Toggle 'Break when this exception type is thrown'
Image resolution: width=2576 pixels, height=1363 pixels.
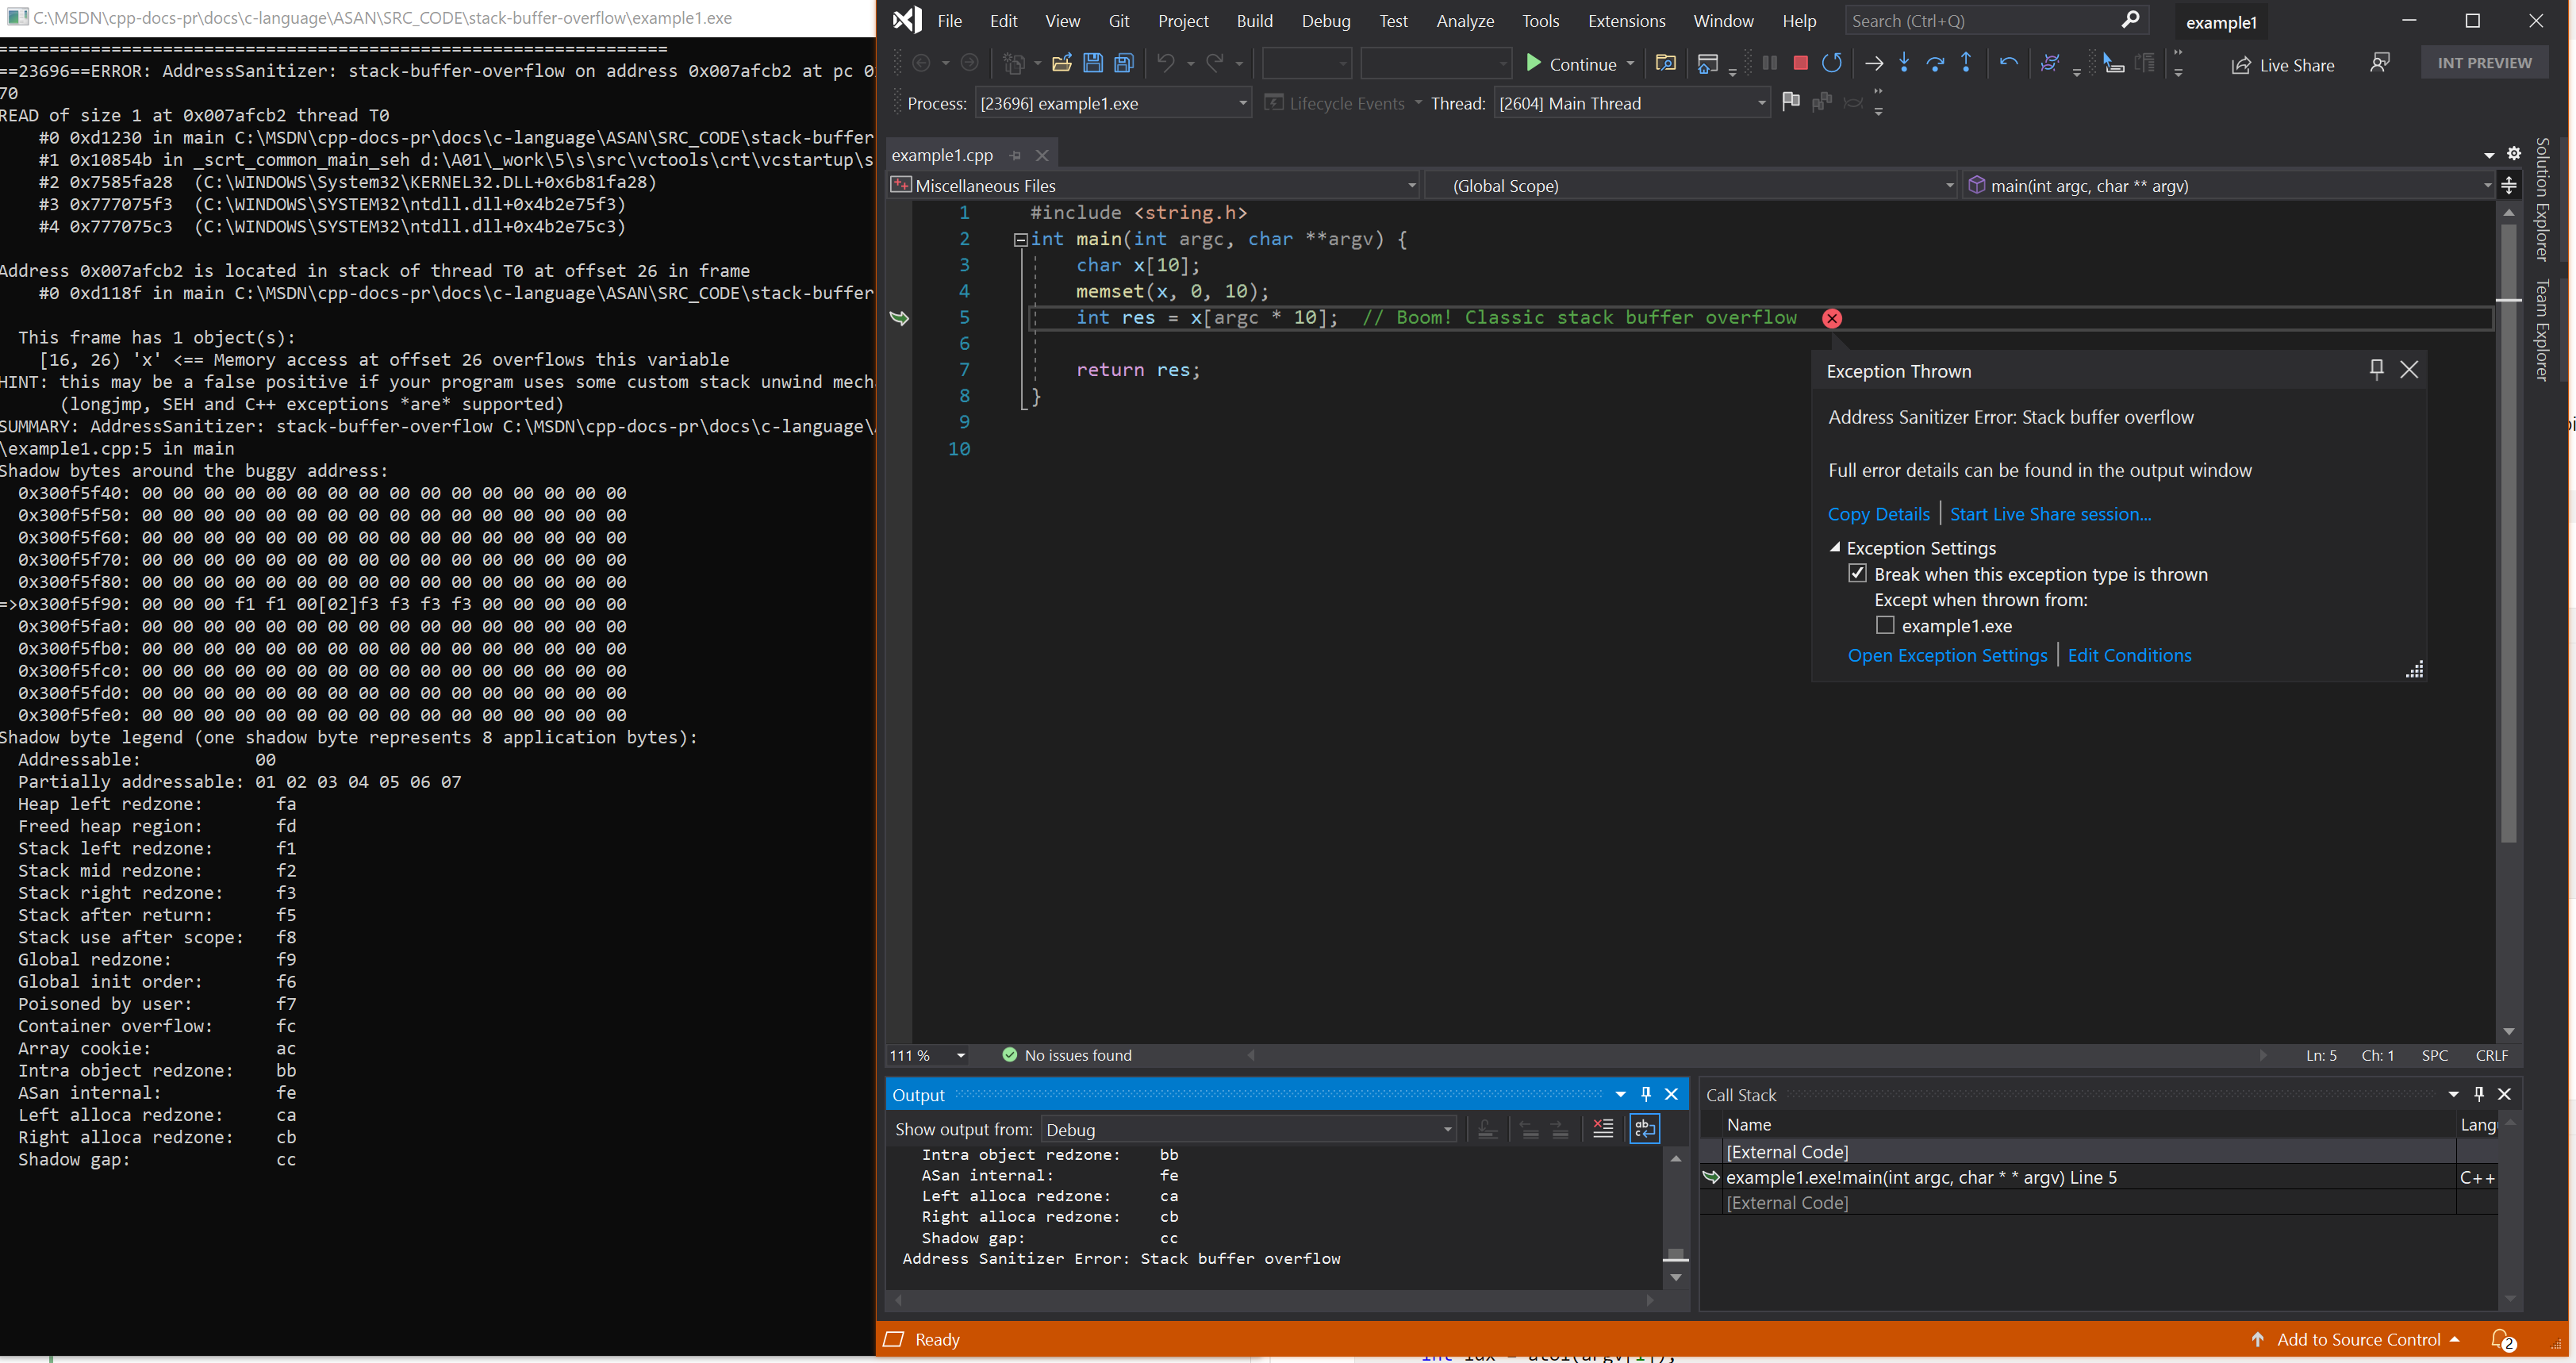click(x=1857, y=573)
